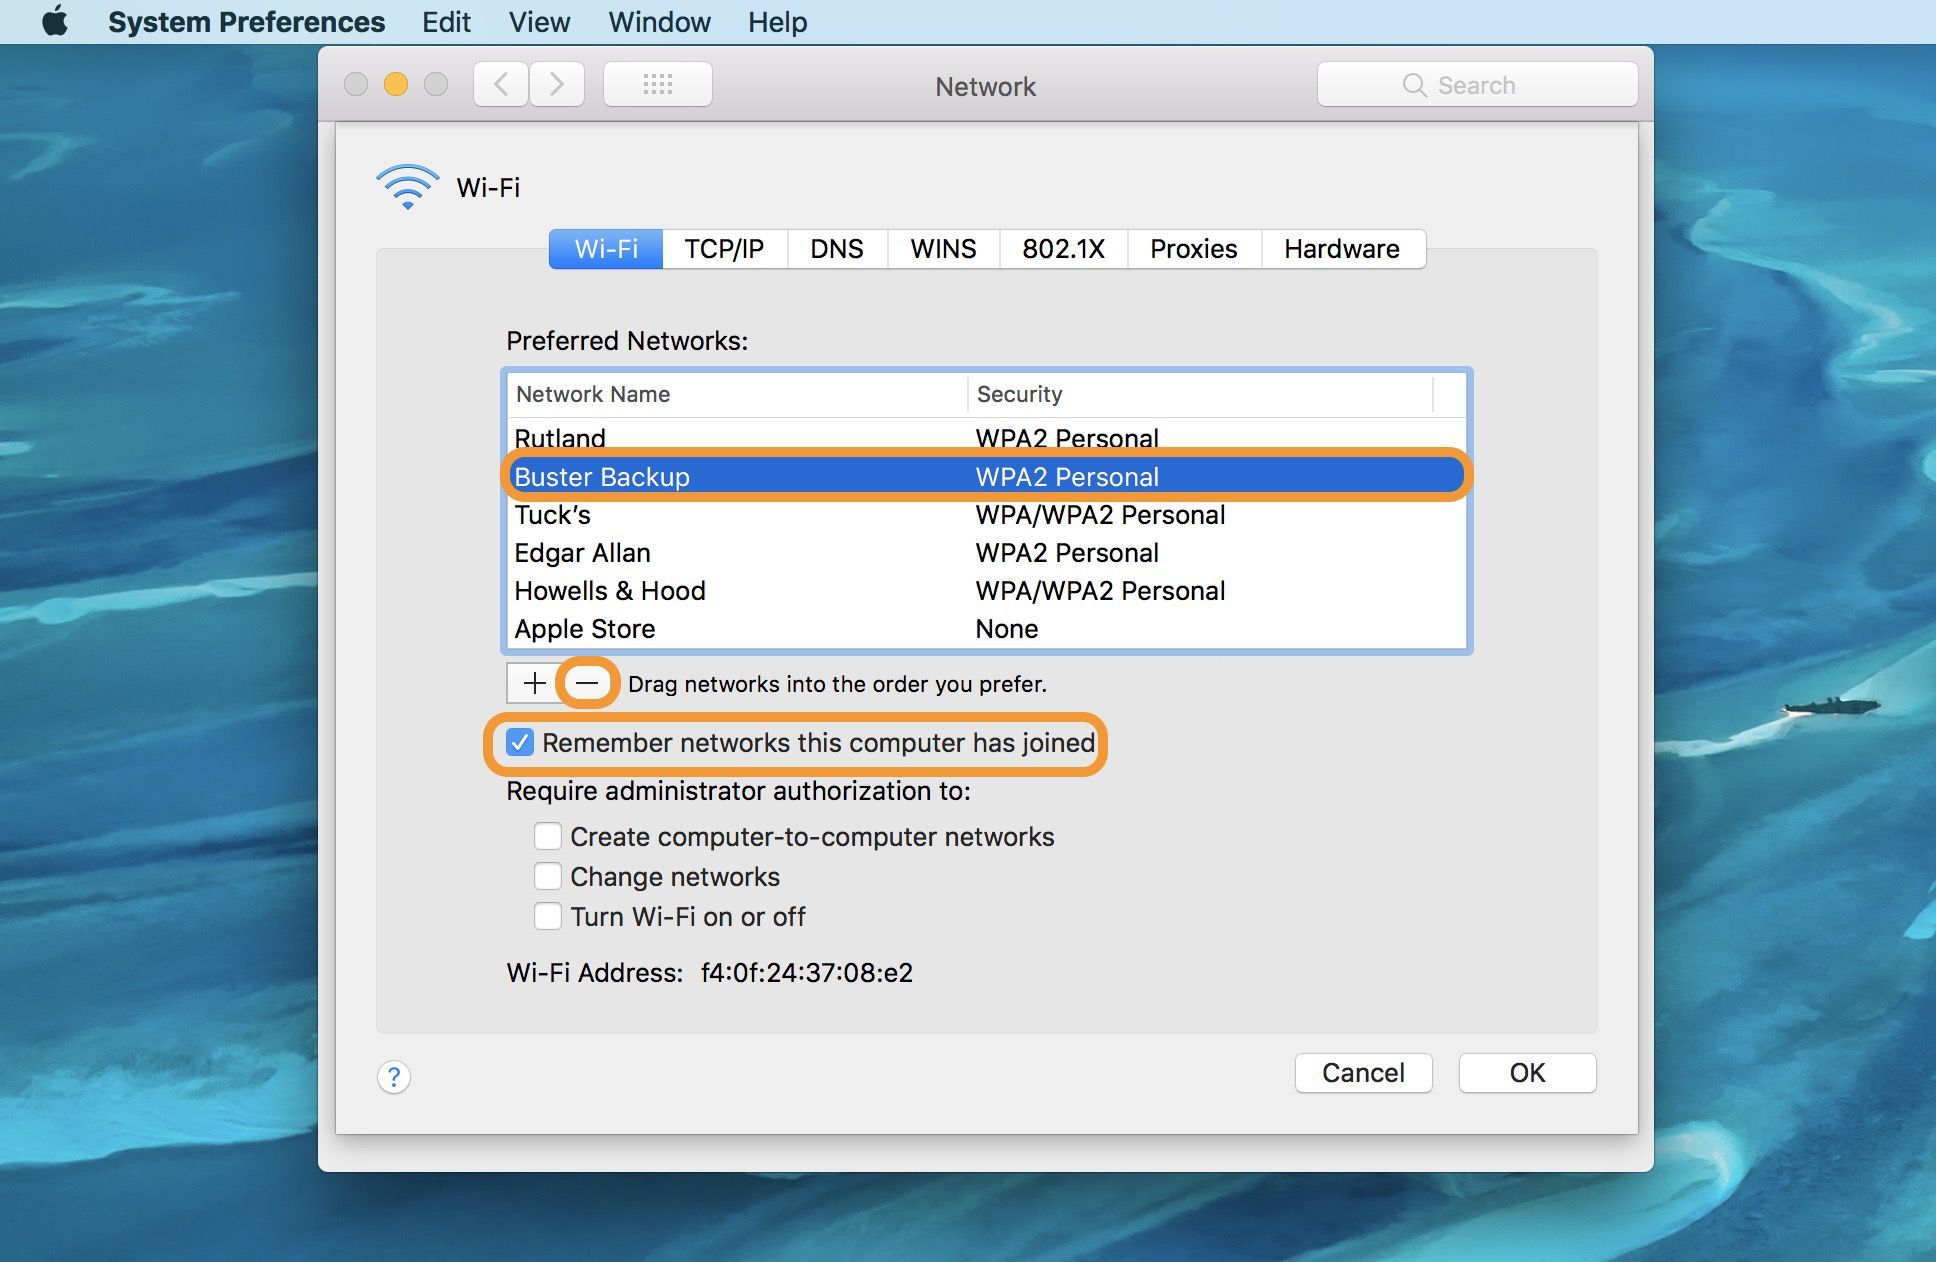Sort by Security column header
Viewport: 1936px width, 1262px height.
1200,394
